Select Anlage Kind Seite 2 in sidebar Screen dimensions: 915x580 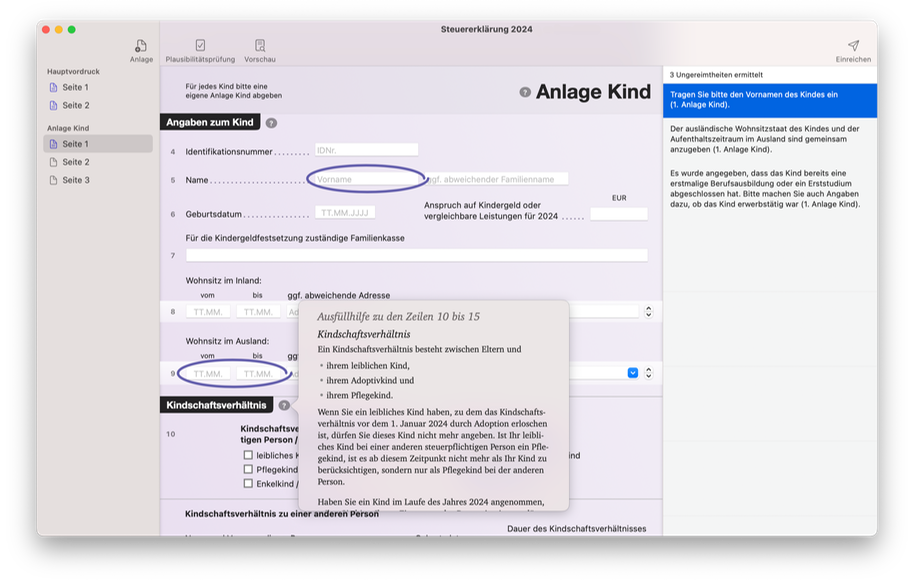75,162
